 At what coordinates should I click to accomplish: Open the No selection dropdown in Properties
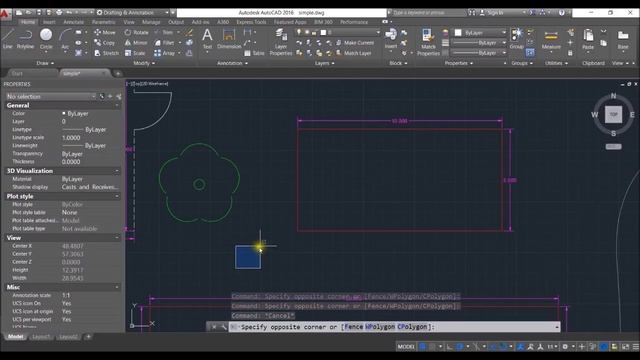click(x=51, y=96)
